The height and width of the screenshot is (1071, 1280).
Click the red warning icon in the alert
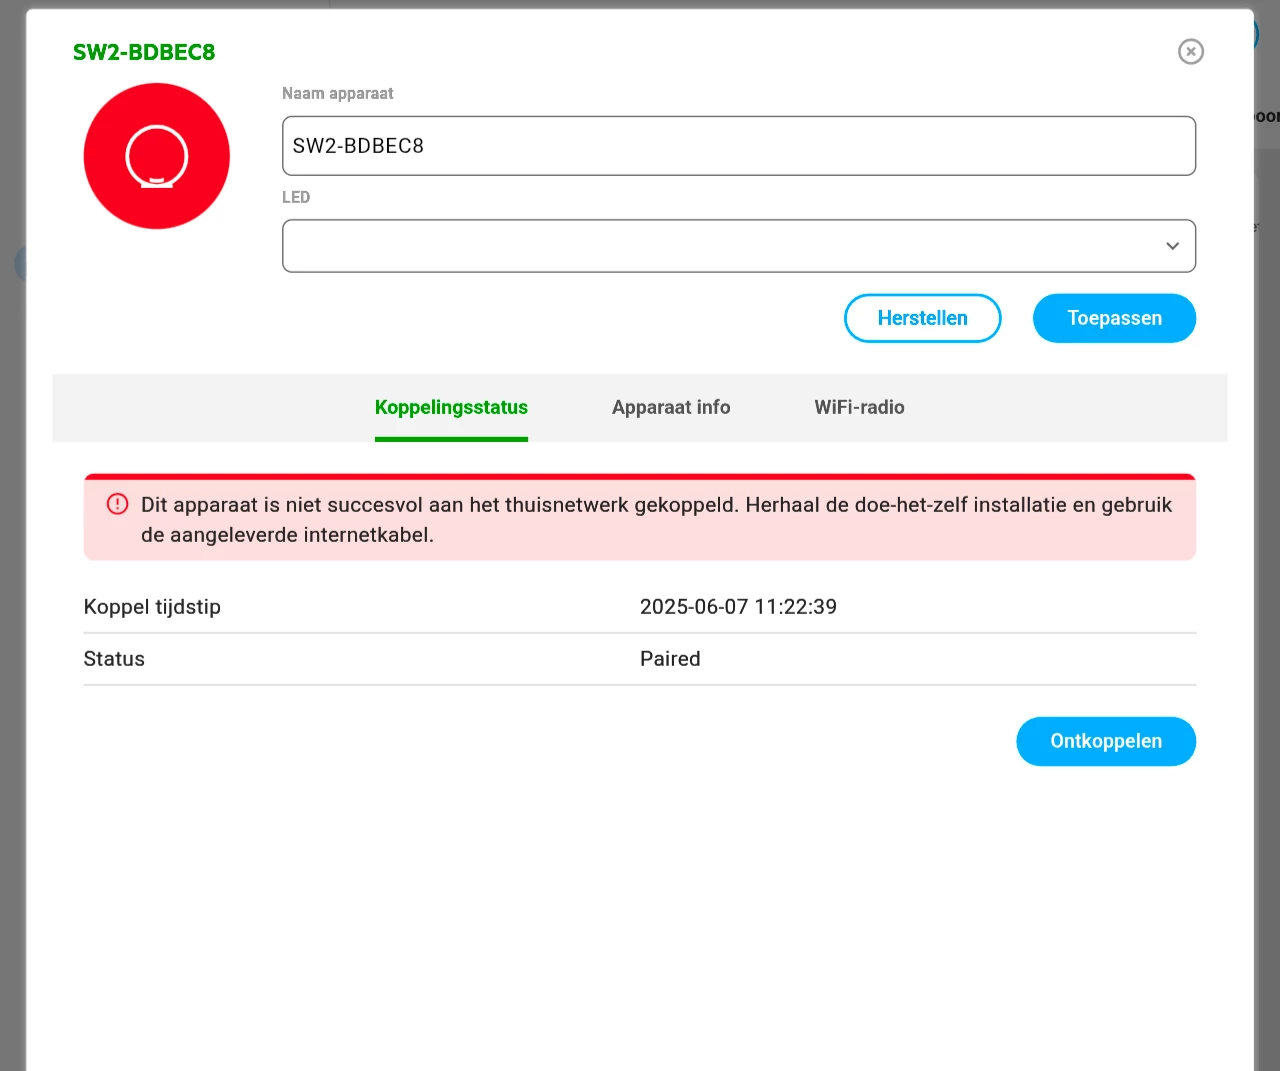(x=117, y=504)
